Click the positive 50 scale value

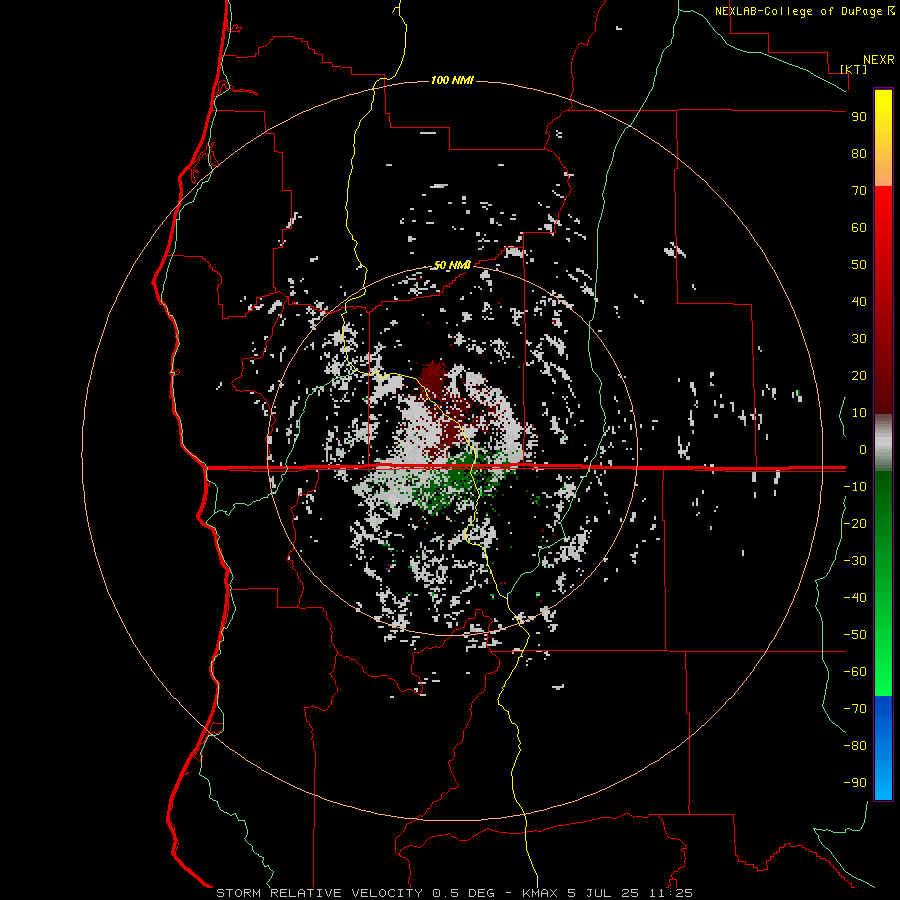point(859,265)
